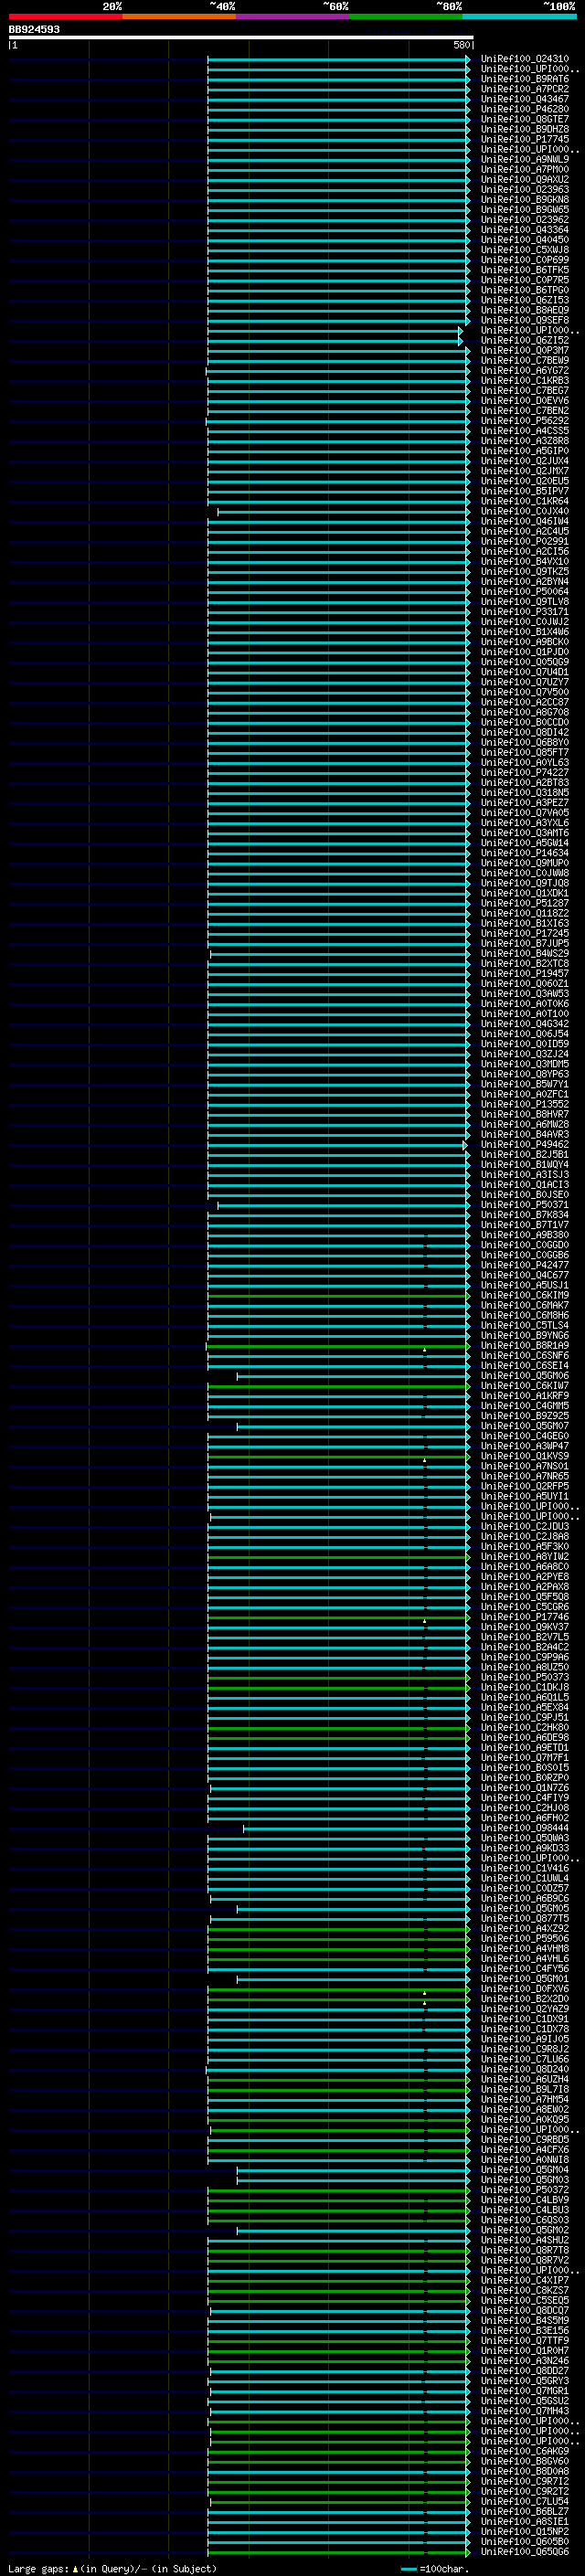Select hit label UniRef100_A7PM00

tap(524, 169)
